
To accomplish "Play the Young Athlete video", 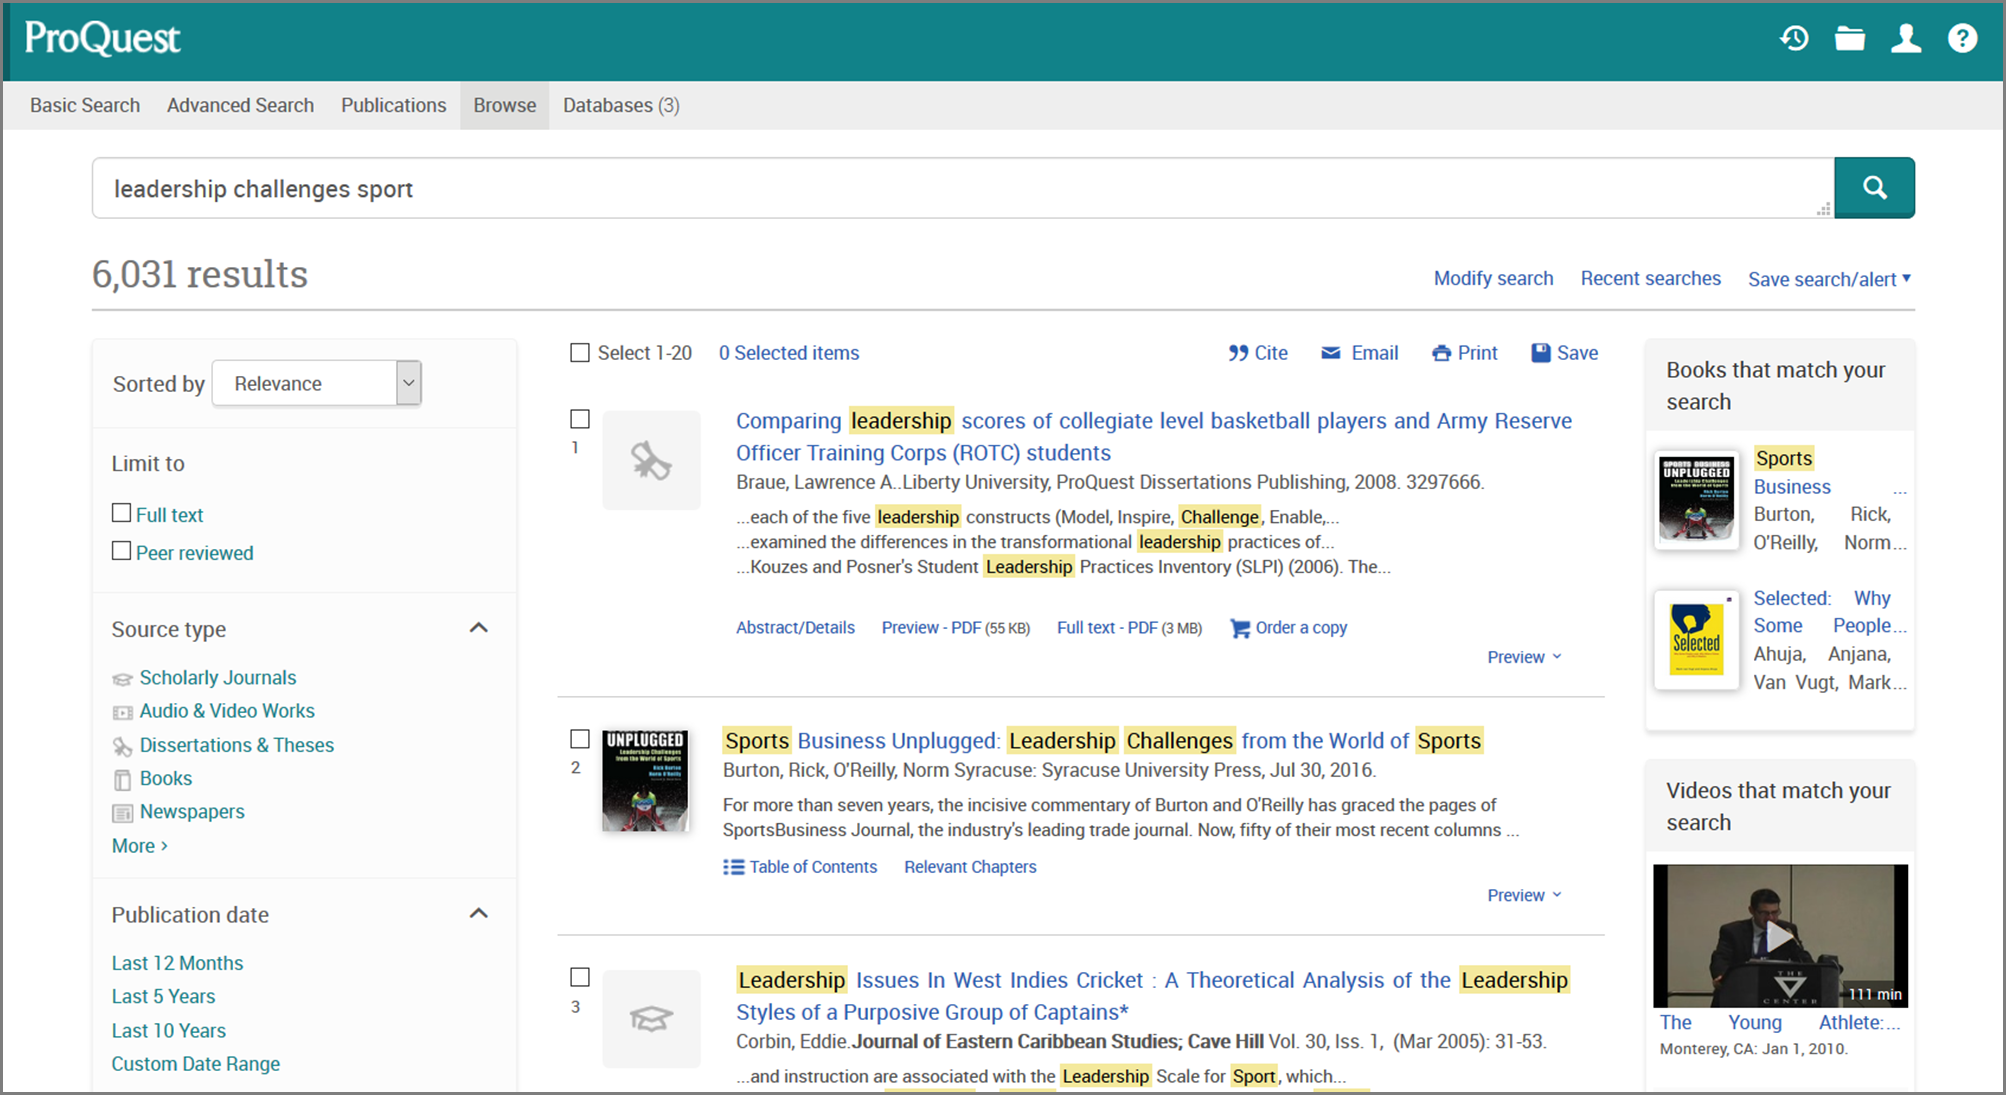I will [1780, 936].
